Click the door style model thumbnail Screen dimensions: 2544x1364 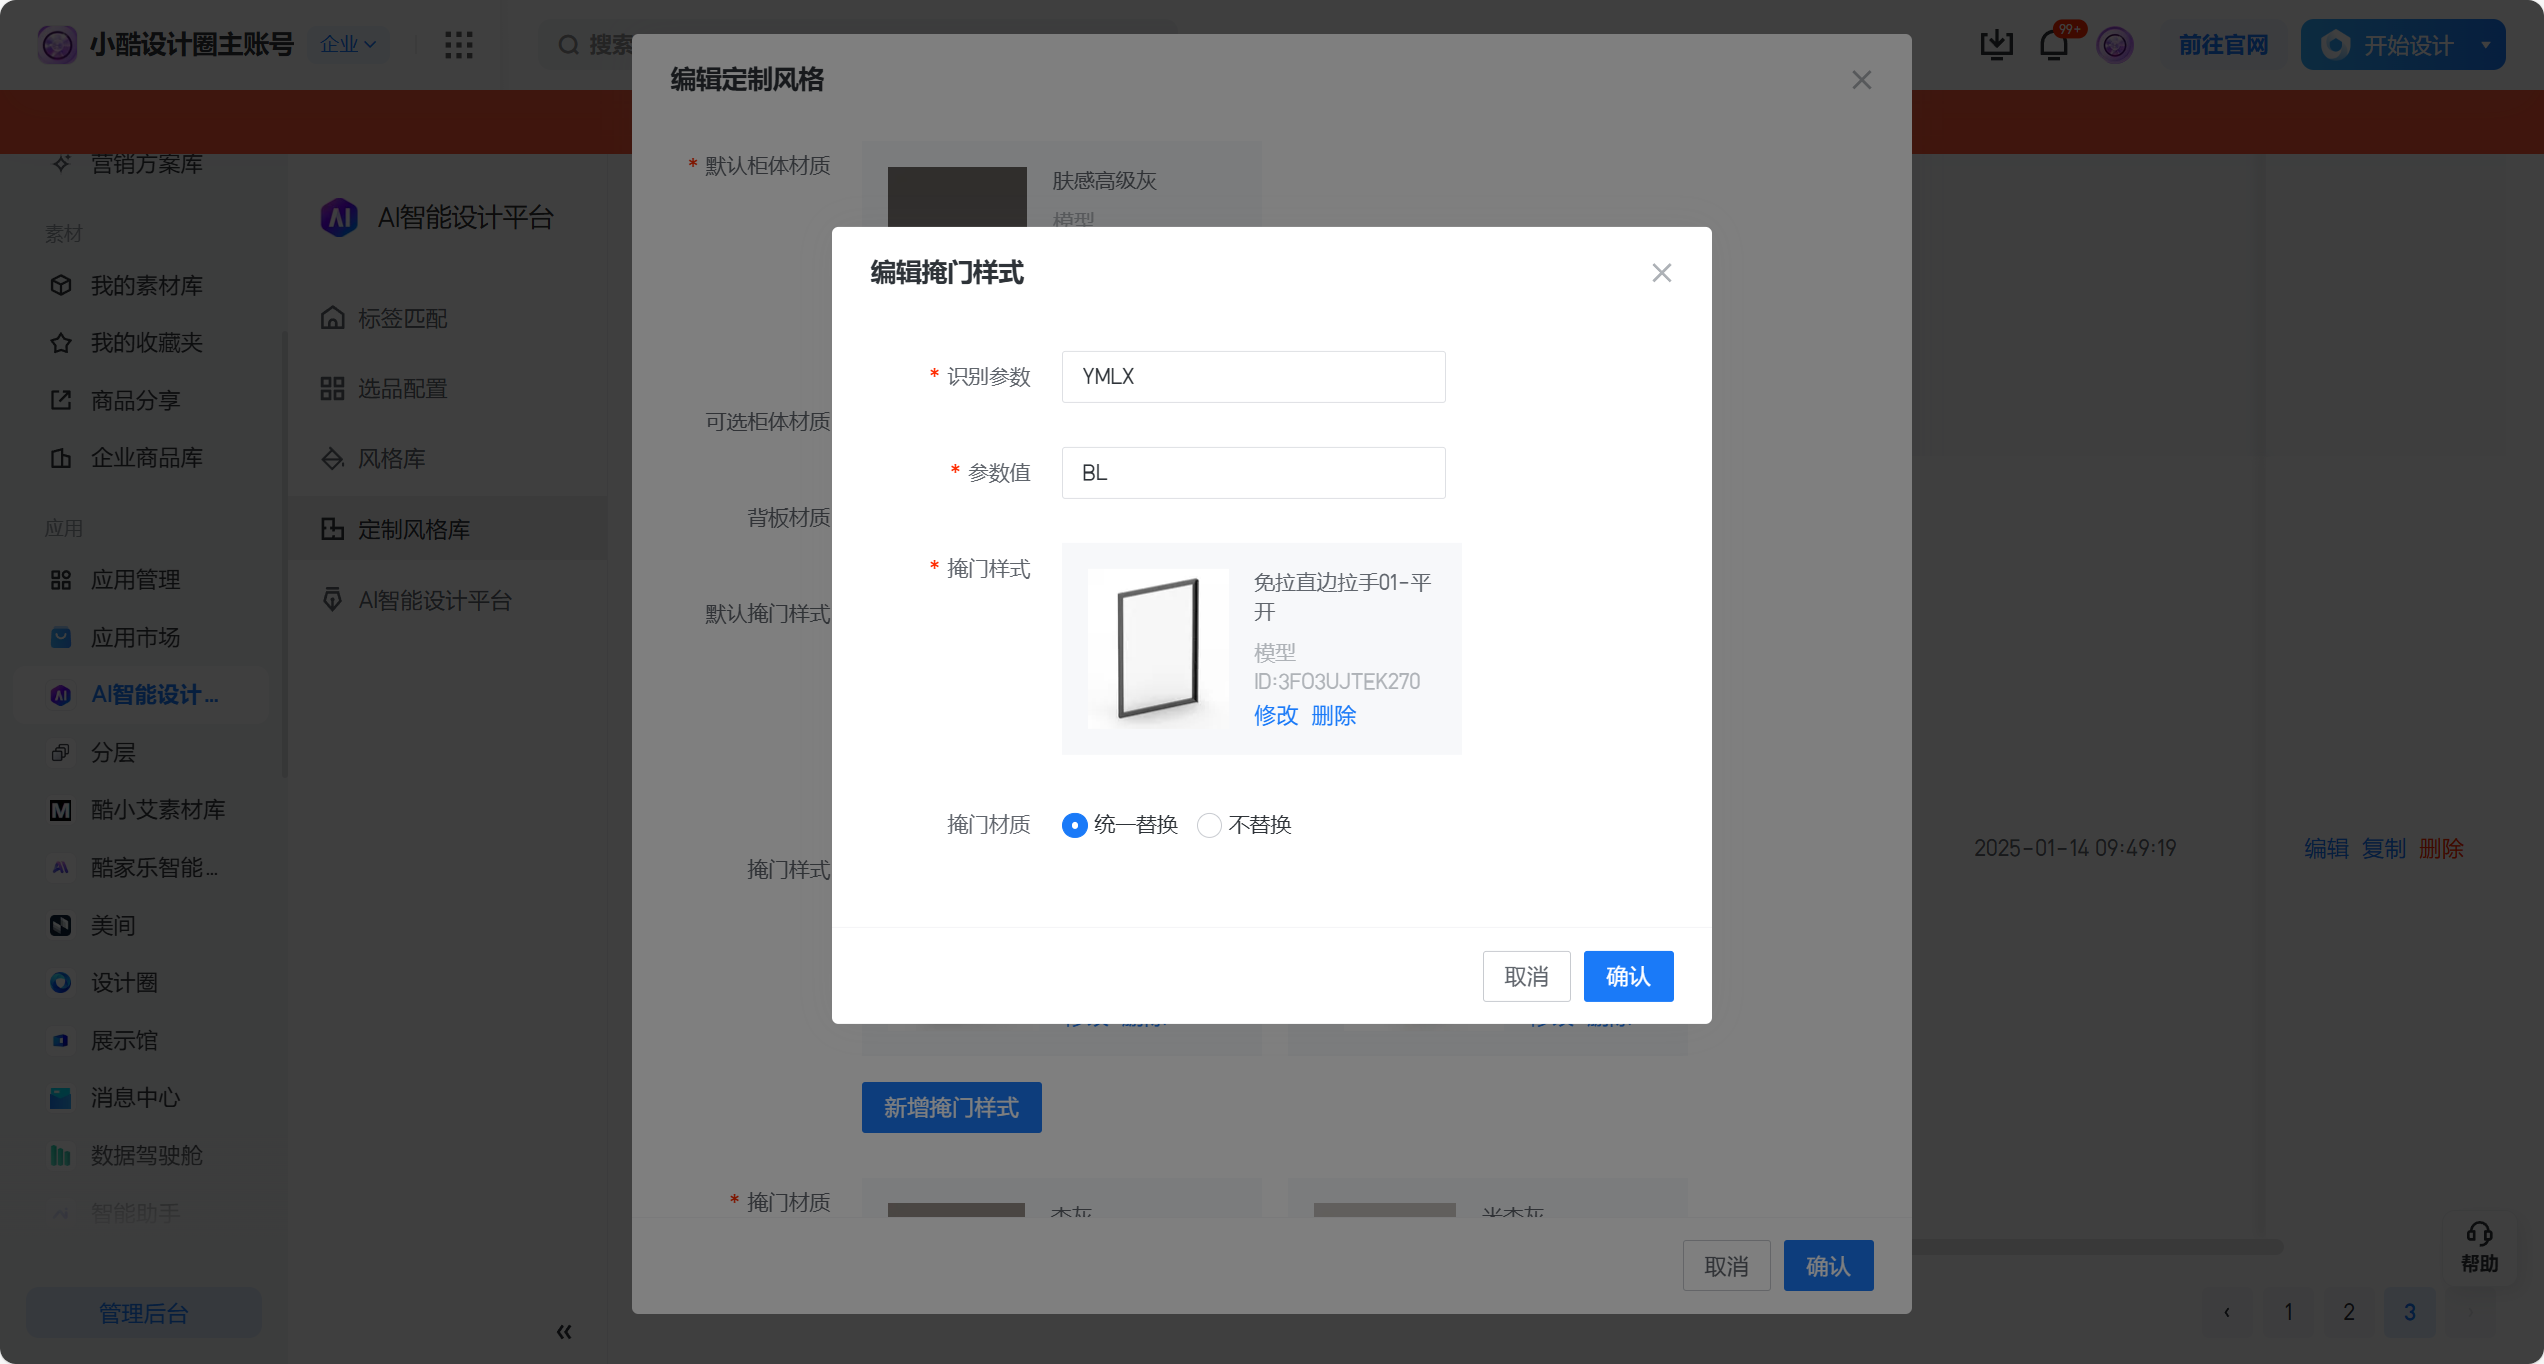click(x=1158, y=649)
